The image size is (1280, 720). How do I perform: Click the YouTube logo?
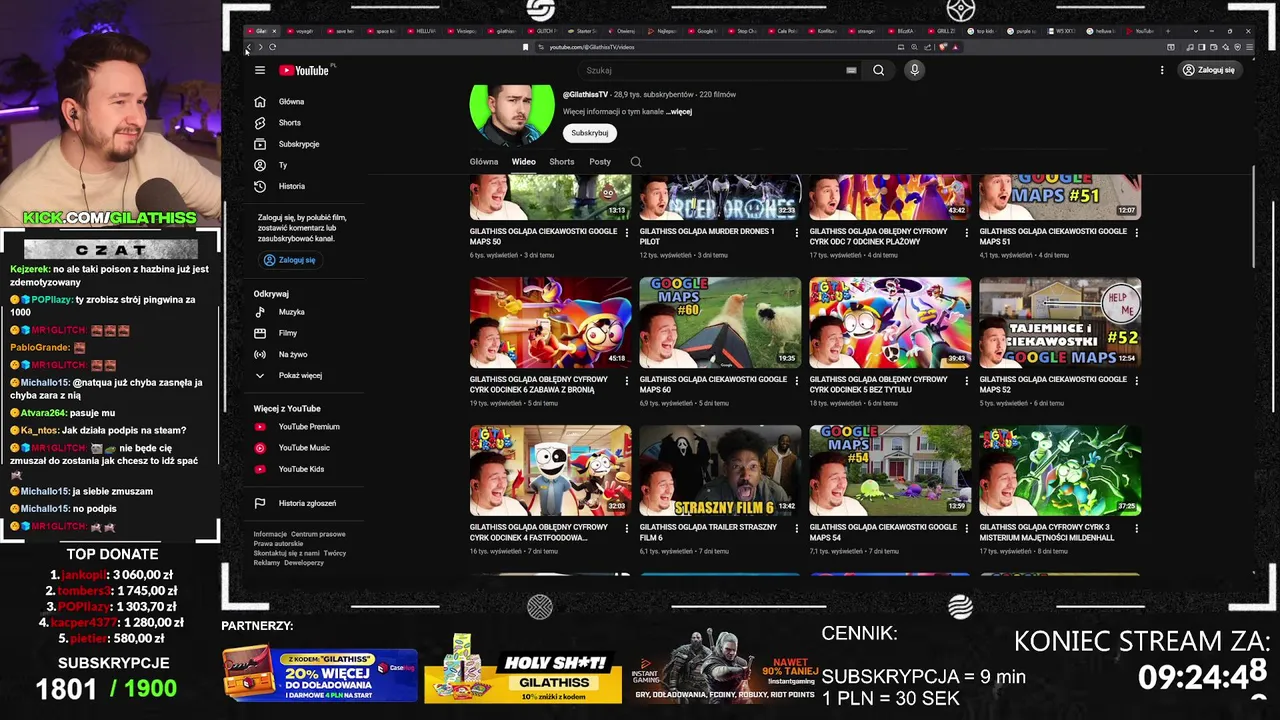coord(304,70)
